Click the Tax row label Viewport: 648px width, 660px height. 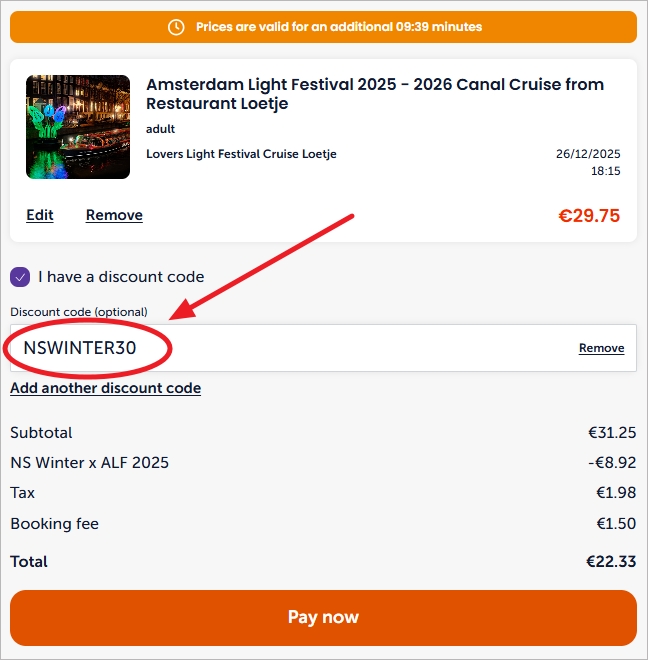[22, 493]
